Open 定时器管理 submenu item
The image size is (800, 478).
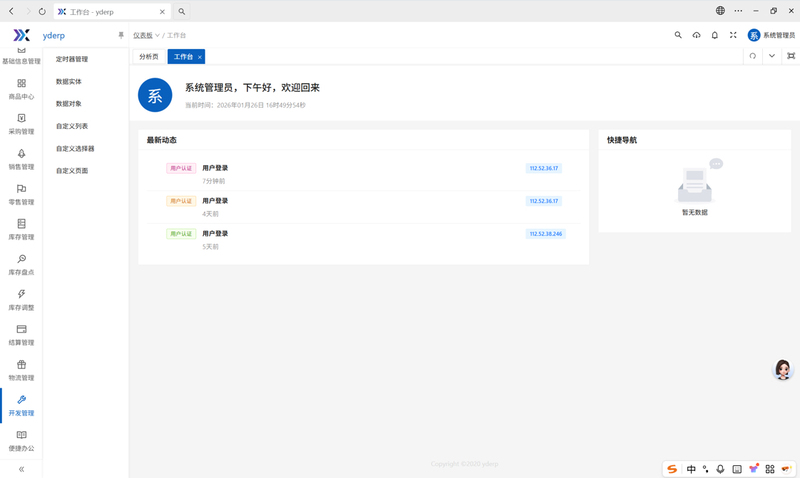[x=72, y=59]
